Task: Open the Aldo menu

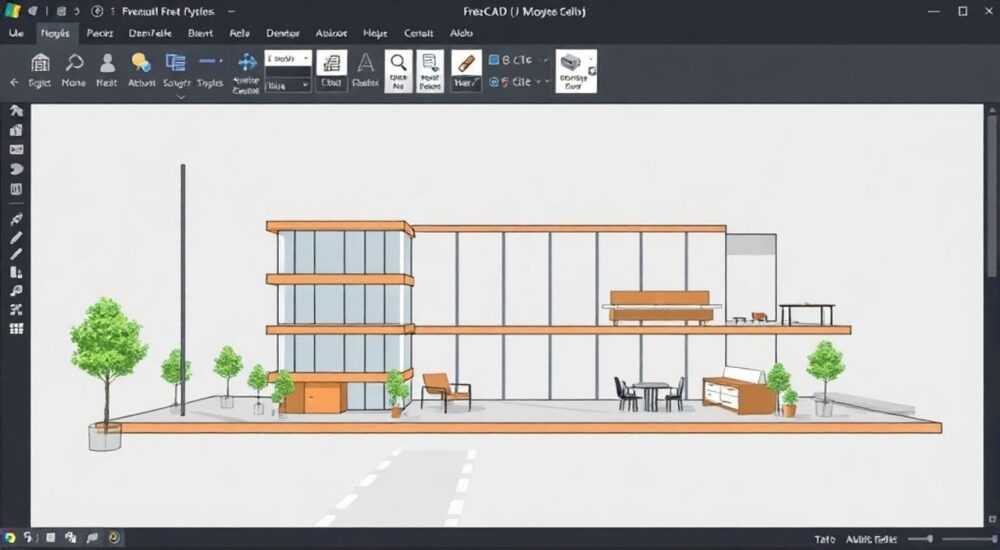Action: pos(461,33)
